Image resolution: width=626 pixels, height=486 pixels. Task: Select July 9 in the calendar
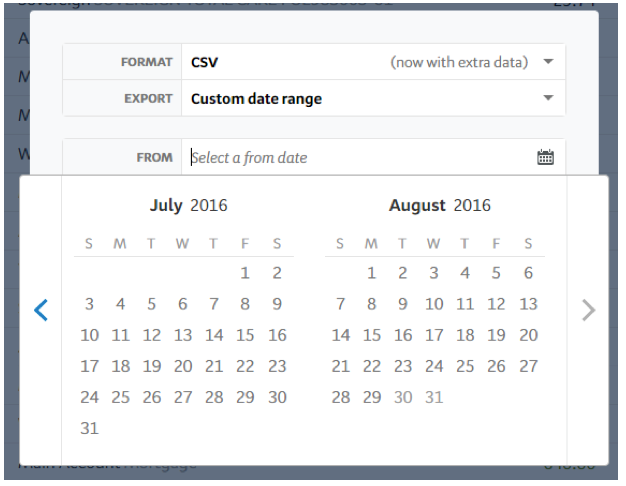point(277,304)
